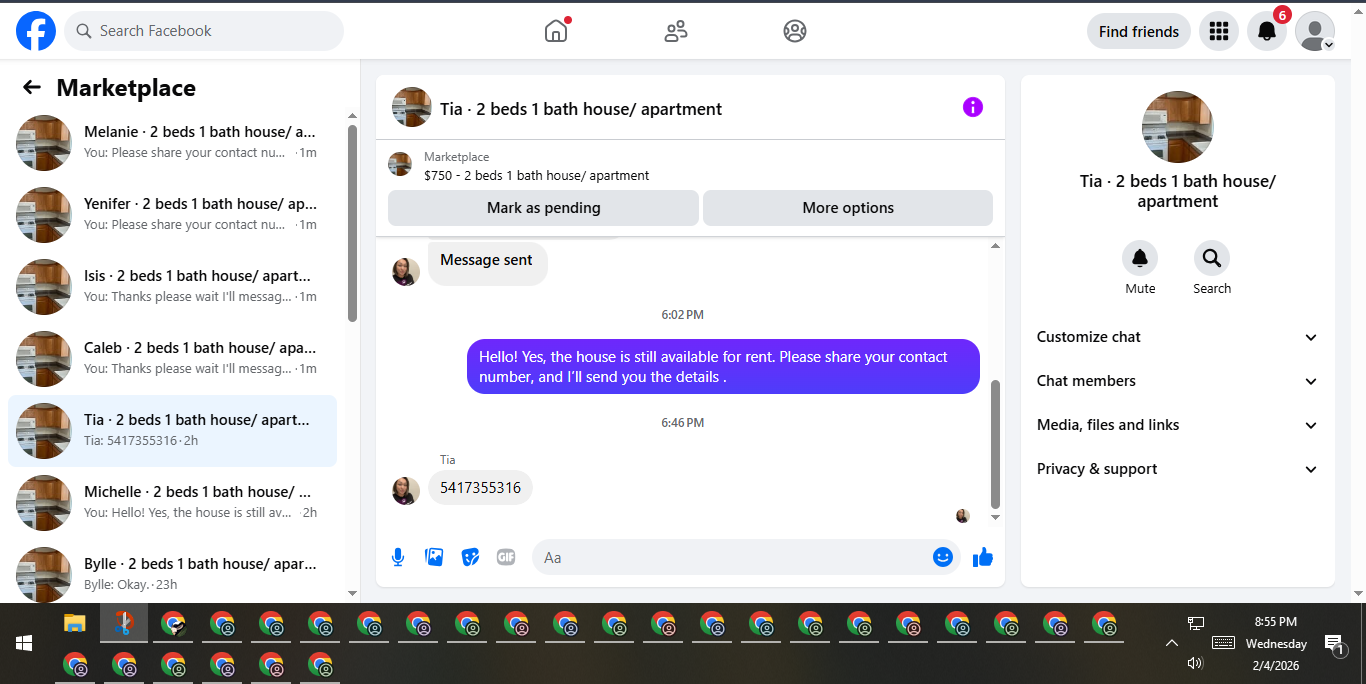Open the Friends tab in top navigation
Screen dimensions: 1366x684
coord(676,31)
